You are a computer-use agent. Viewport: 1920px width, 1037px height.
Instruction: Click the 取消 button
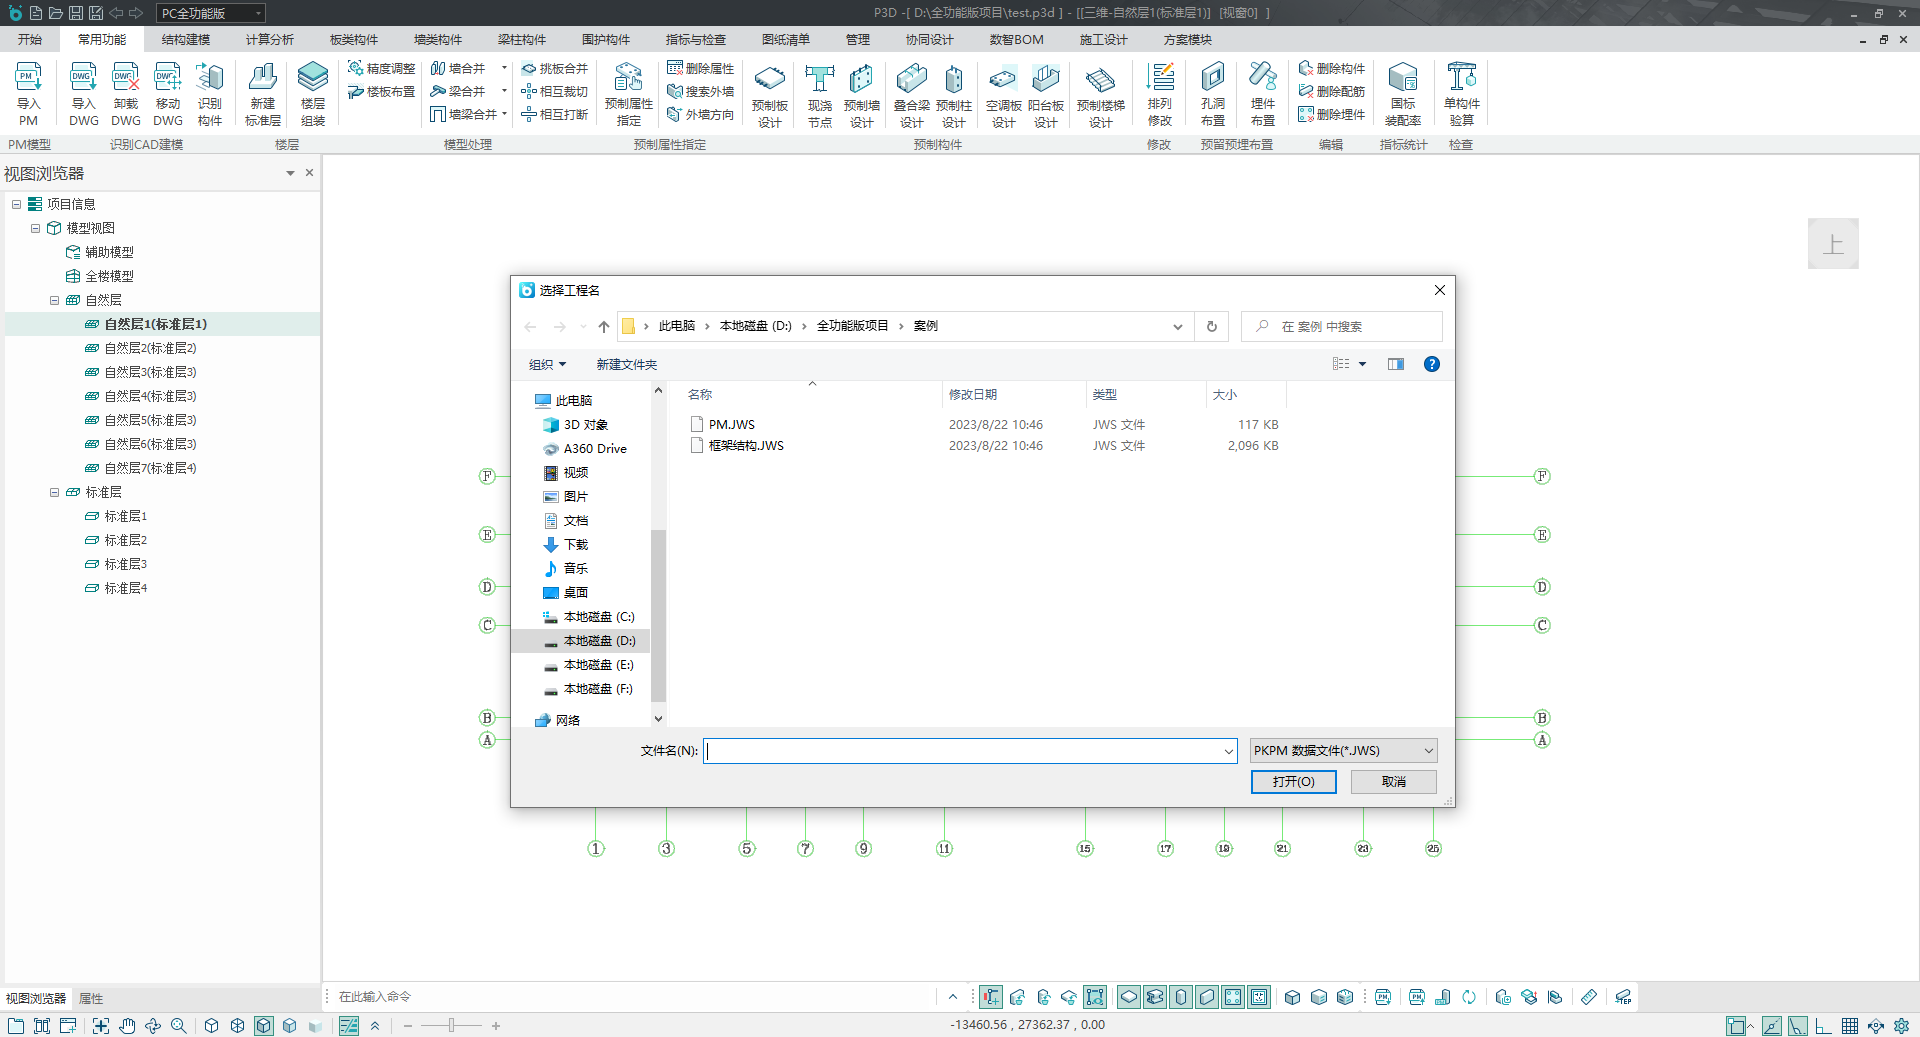tap(1393, 781)
